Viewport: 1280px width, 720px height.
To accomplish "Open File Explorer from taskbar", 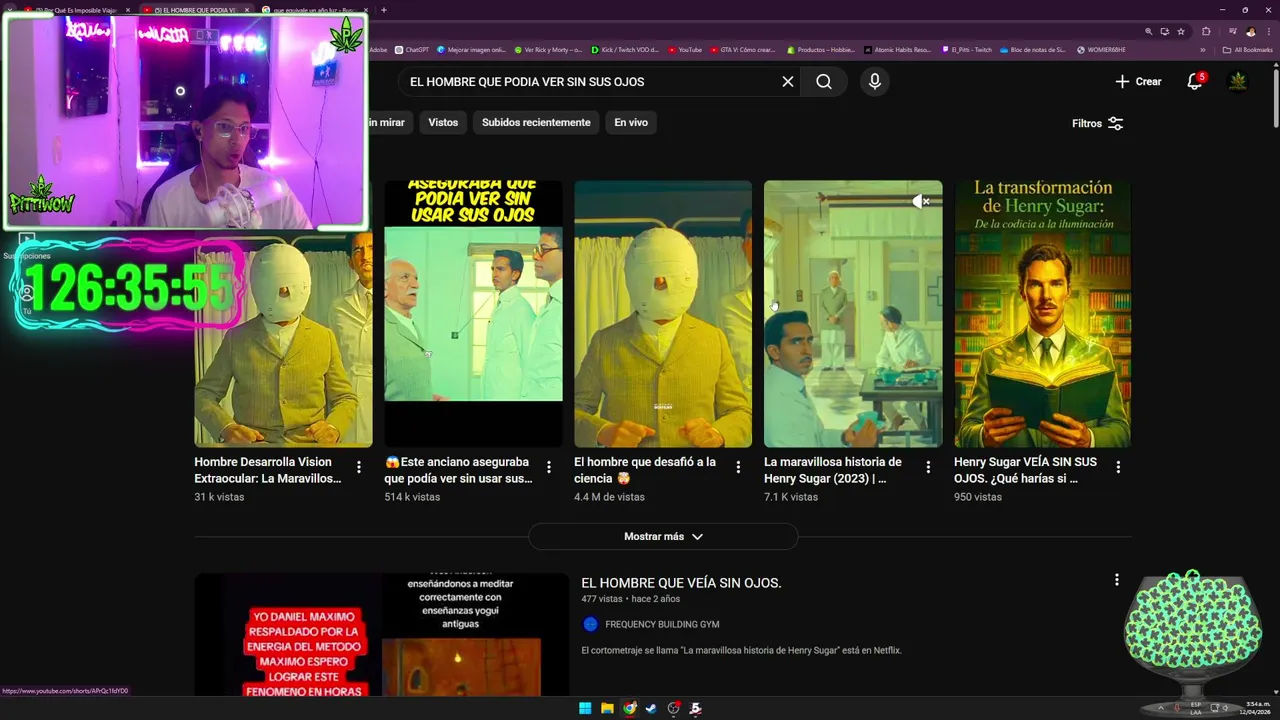I will (x=607, y=708).
